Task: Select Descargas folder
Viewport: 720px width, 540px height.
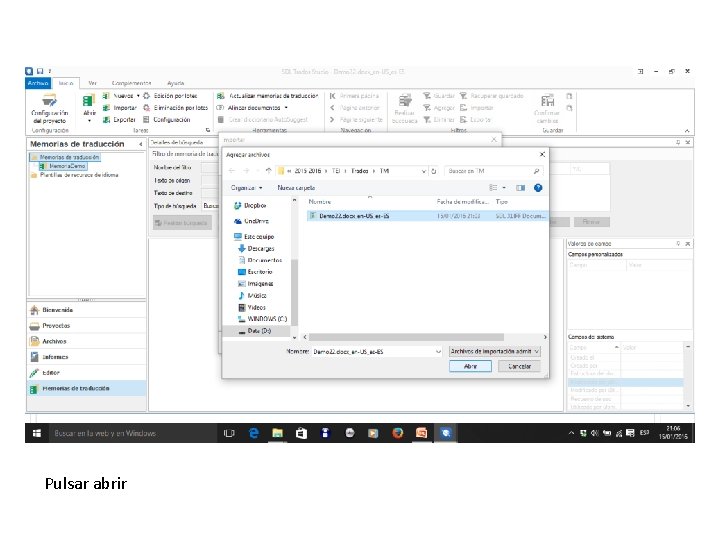Action: tap(256, 248)
